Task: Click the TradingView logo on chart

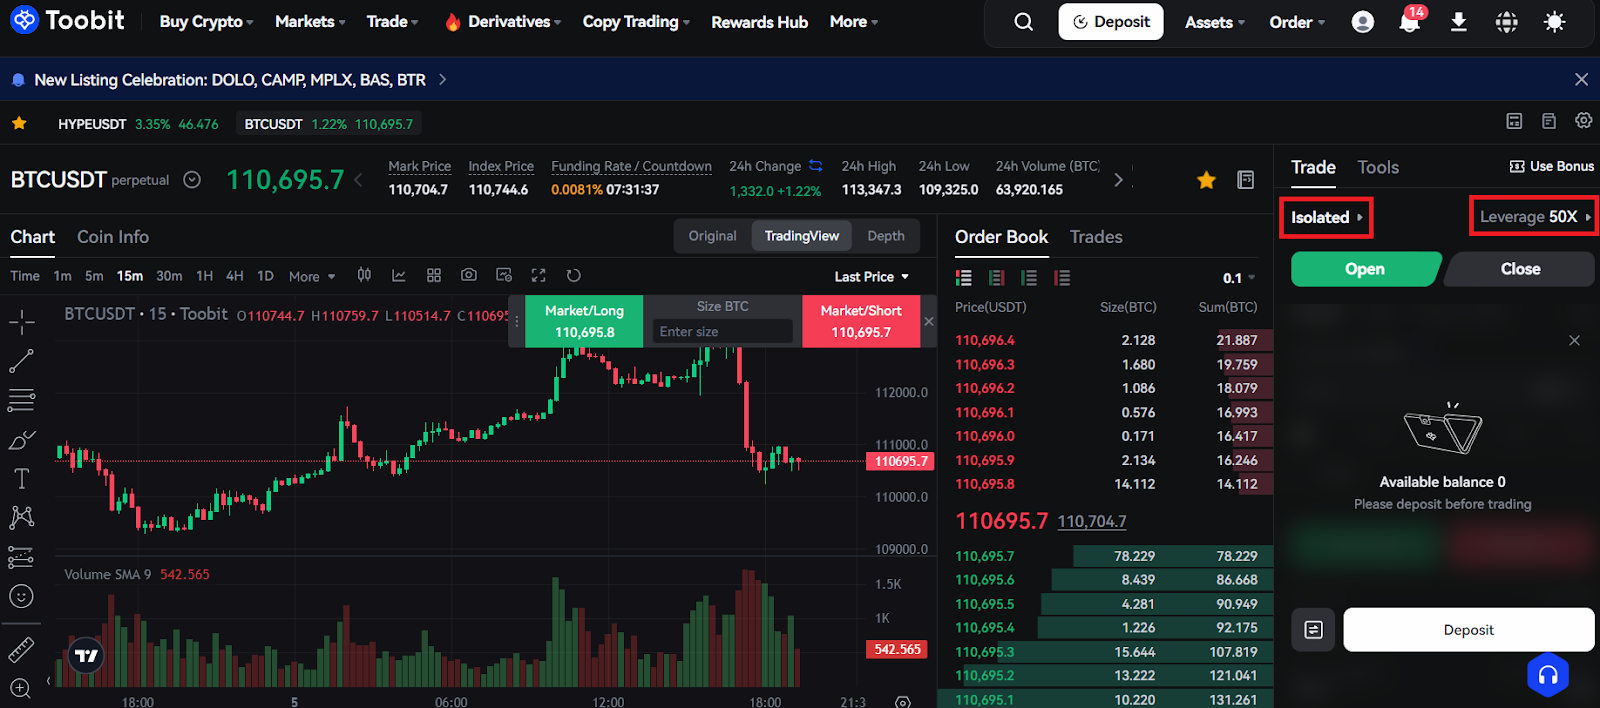Action: pyautogui.click(x=87, y=656)
